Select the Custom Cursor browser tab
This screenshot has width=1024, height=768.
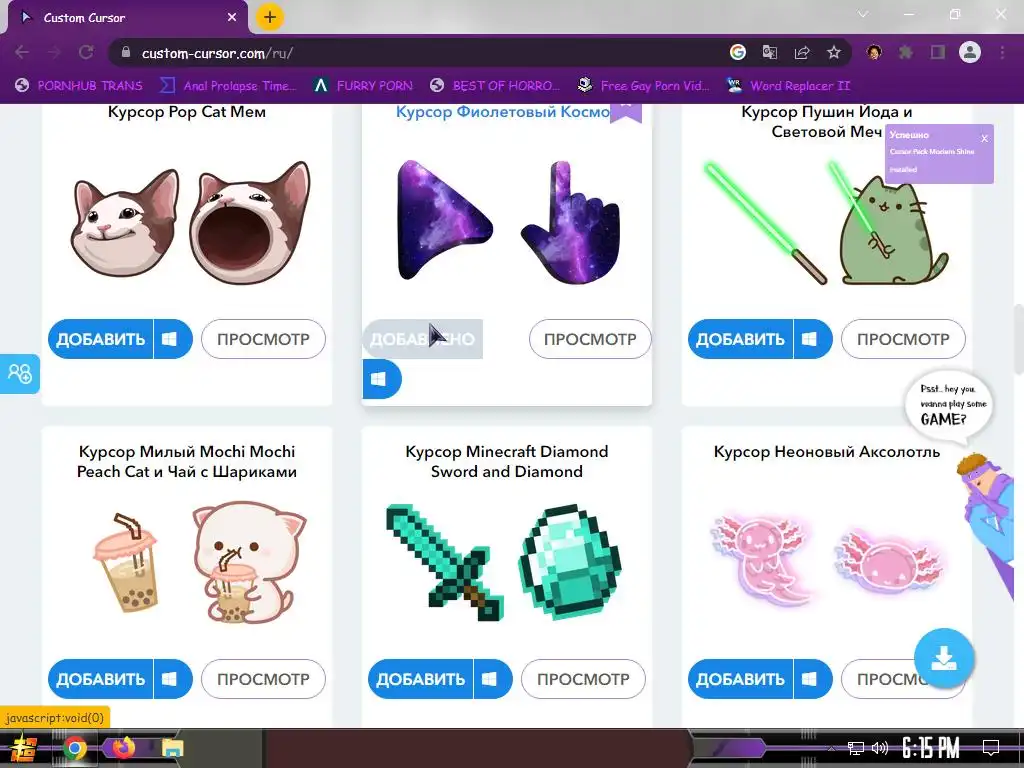[x=127, y=18]
